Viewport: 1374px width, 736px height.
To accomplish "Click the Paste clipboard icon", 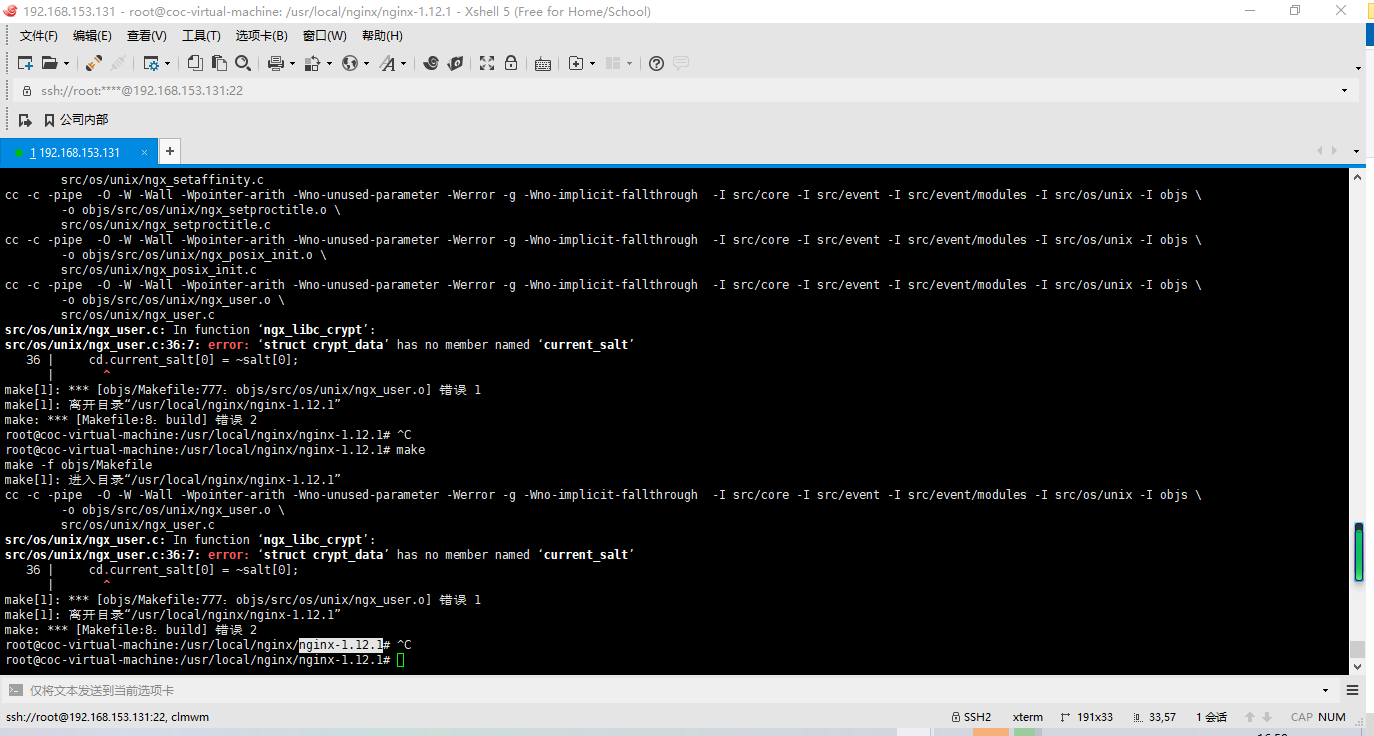I will pyautogui.click(x=218, y=63).
